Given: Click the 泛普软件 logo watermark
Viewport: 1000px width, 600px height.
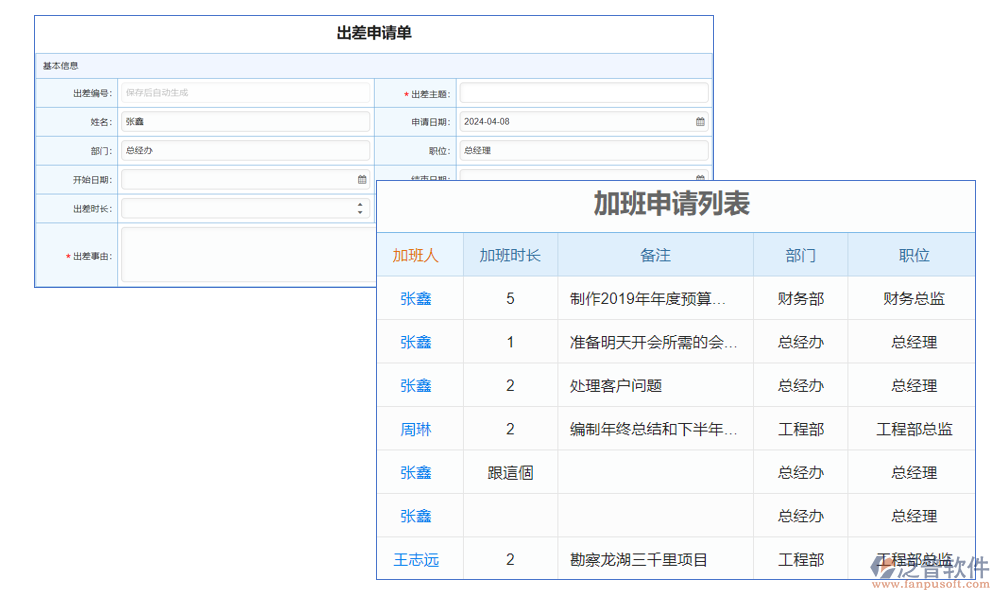Looking at the screenshot, I should tap(929, 572).
